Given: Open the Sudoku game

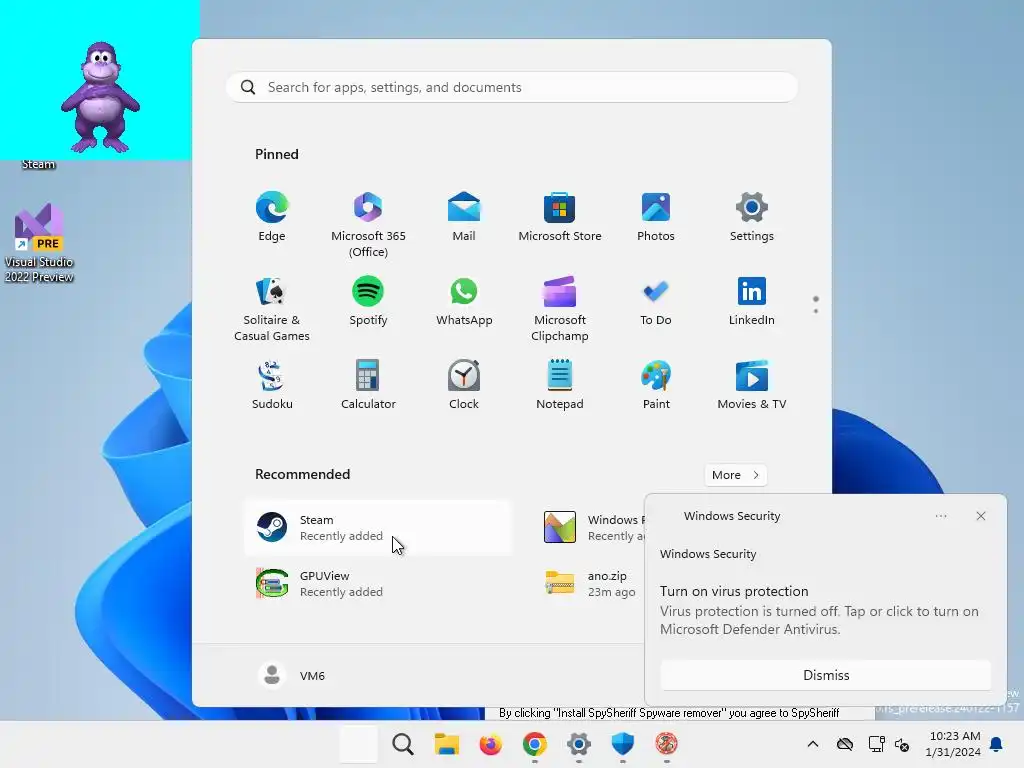Looking at the screenshot, I should [272, 385].
